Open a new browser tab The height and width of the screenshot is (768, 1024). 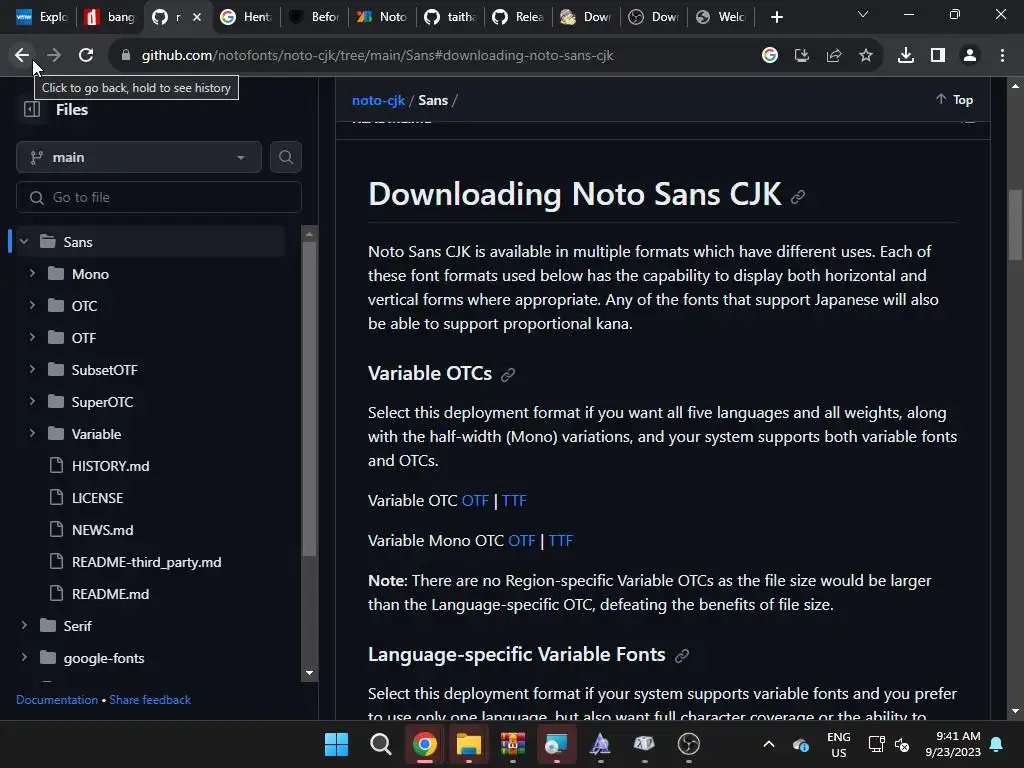pyautogui.click(x=776, y=17)
